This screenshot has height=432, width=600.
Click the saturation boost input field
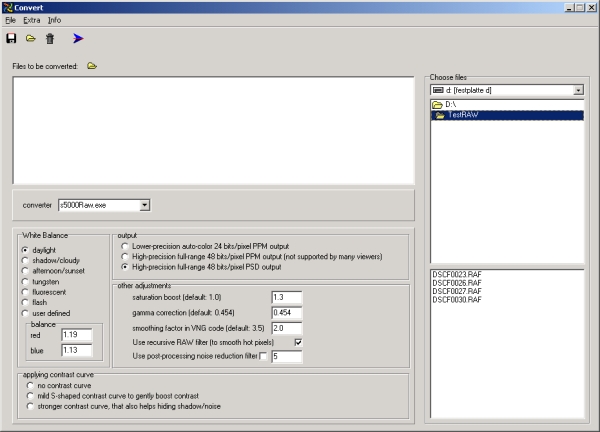286,298
